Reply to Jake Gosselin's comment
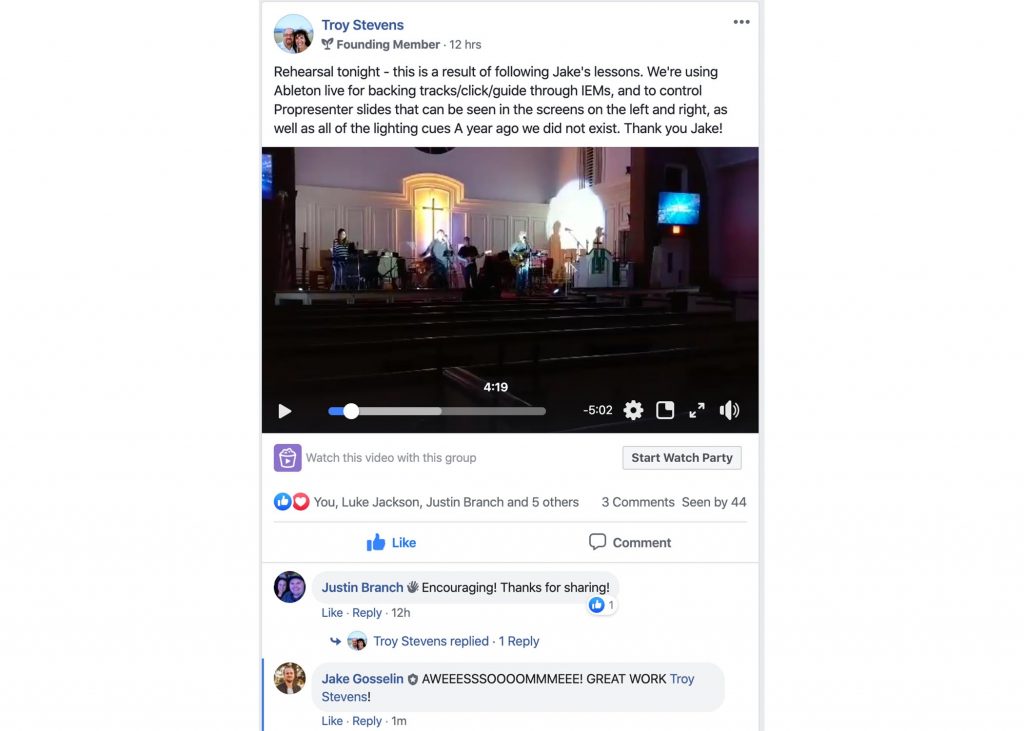The height and width of the screenshot is (731, 1024). click(366, 721)
